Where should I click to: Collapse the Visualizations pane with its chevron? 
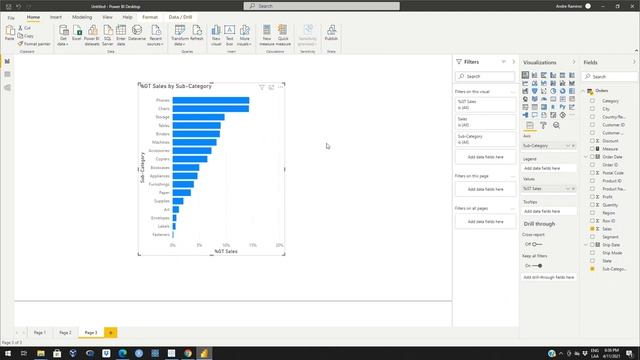click(x=574, y=62)
